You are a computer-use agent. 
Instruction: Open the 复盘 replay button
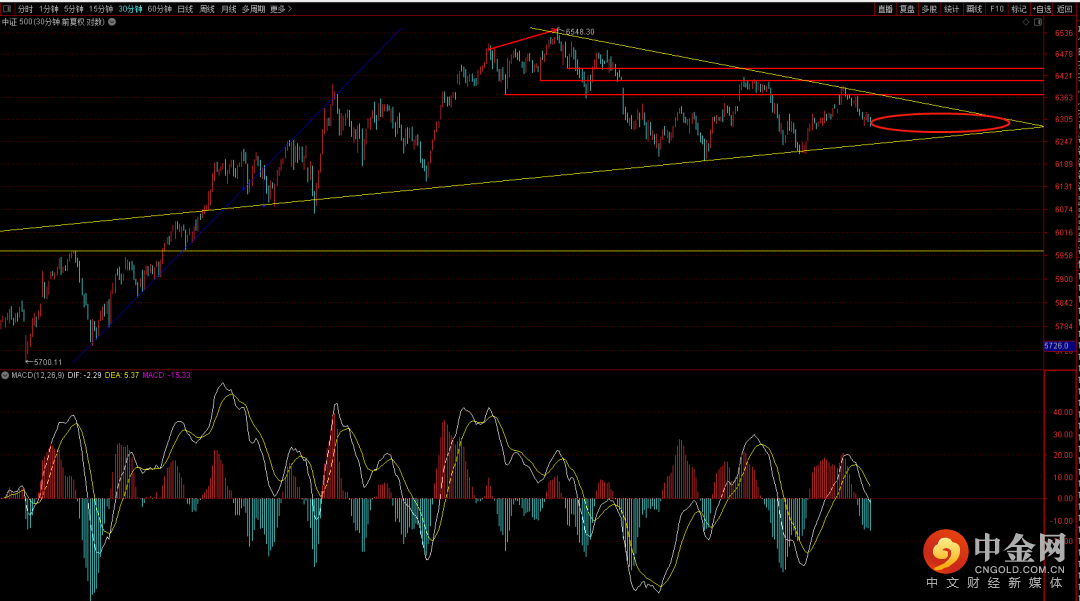[x=907, y=9]
